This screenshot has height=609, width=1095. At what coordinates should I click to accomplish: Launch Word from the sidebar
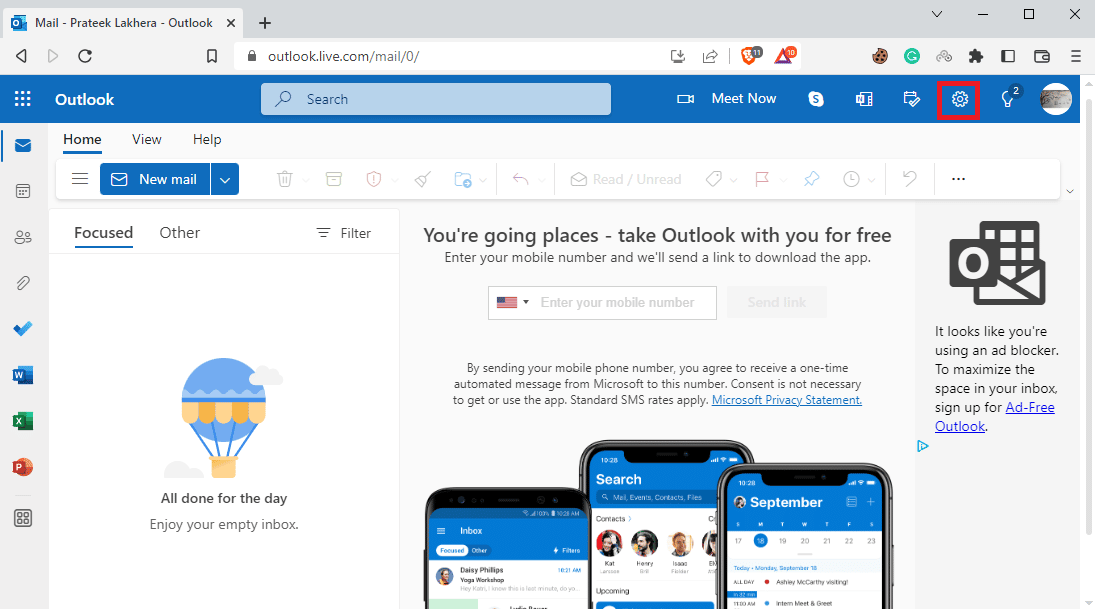23,375
